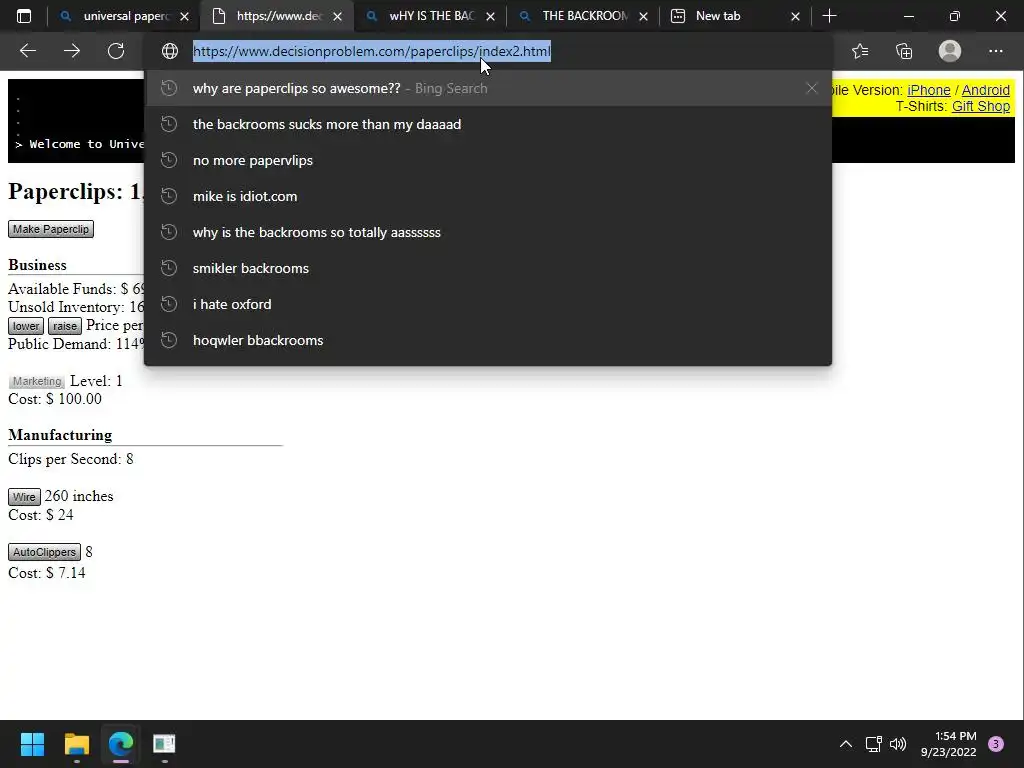The width and height of the screenshot is (1024, 768).
Task: Go back to previous page
Action: (x=28, y=51)
